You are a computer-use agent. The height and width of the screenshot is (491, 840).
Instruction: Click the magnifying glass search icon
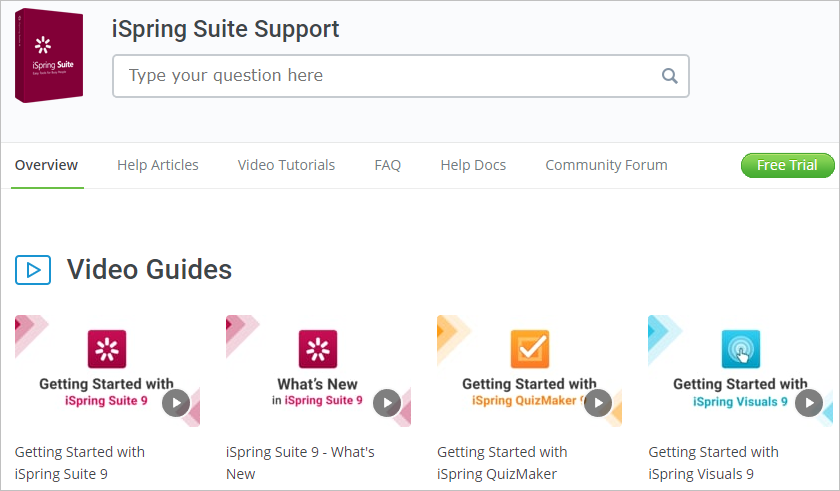click(669, 76)
